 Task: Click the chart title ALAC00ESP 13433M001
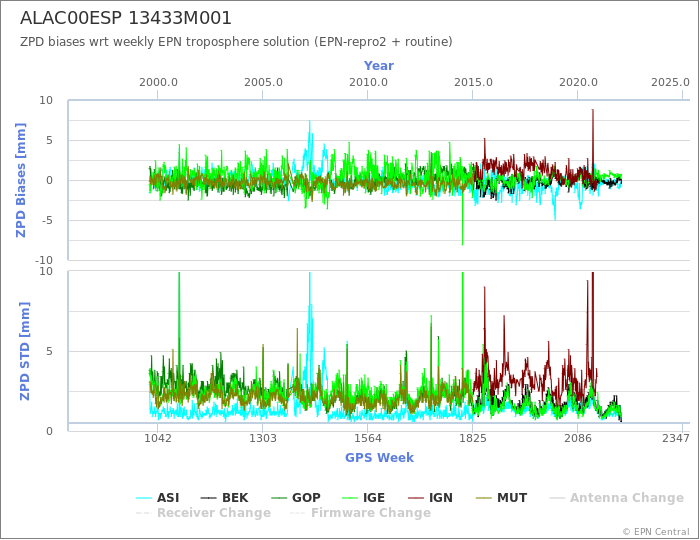click(126, 18)
